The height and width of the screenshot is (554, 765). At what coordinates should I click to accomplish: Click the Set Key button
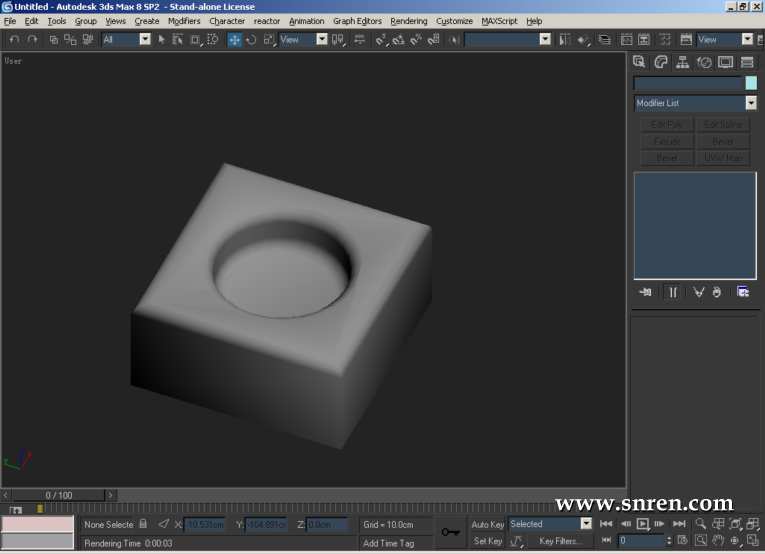488,541
